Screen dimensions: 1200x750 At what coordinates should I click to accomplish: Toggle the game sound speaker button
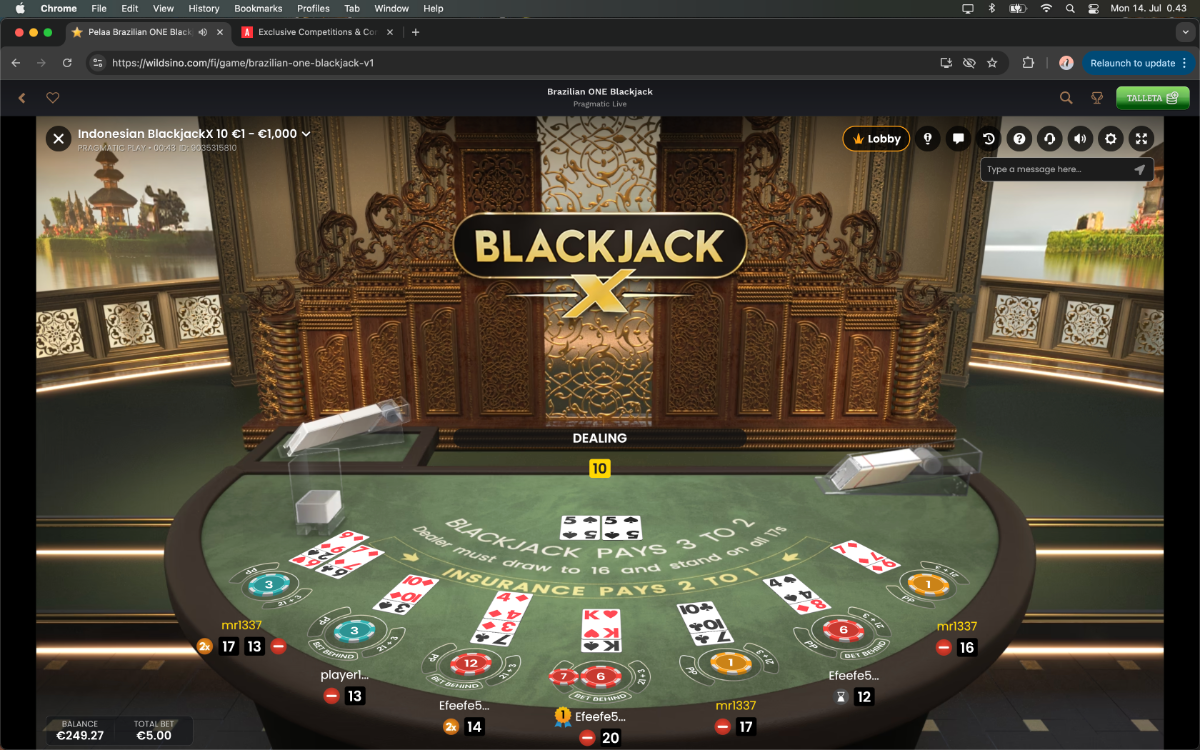coord(1080,139)
